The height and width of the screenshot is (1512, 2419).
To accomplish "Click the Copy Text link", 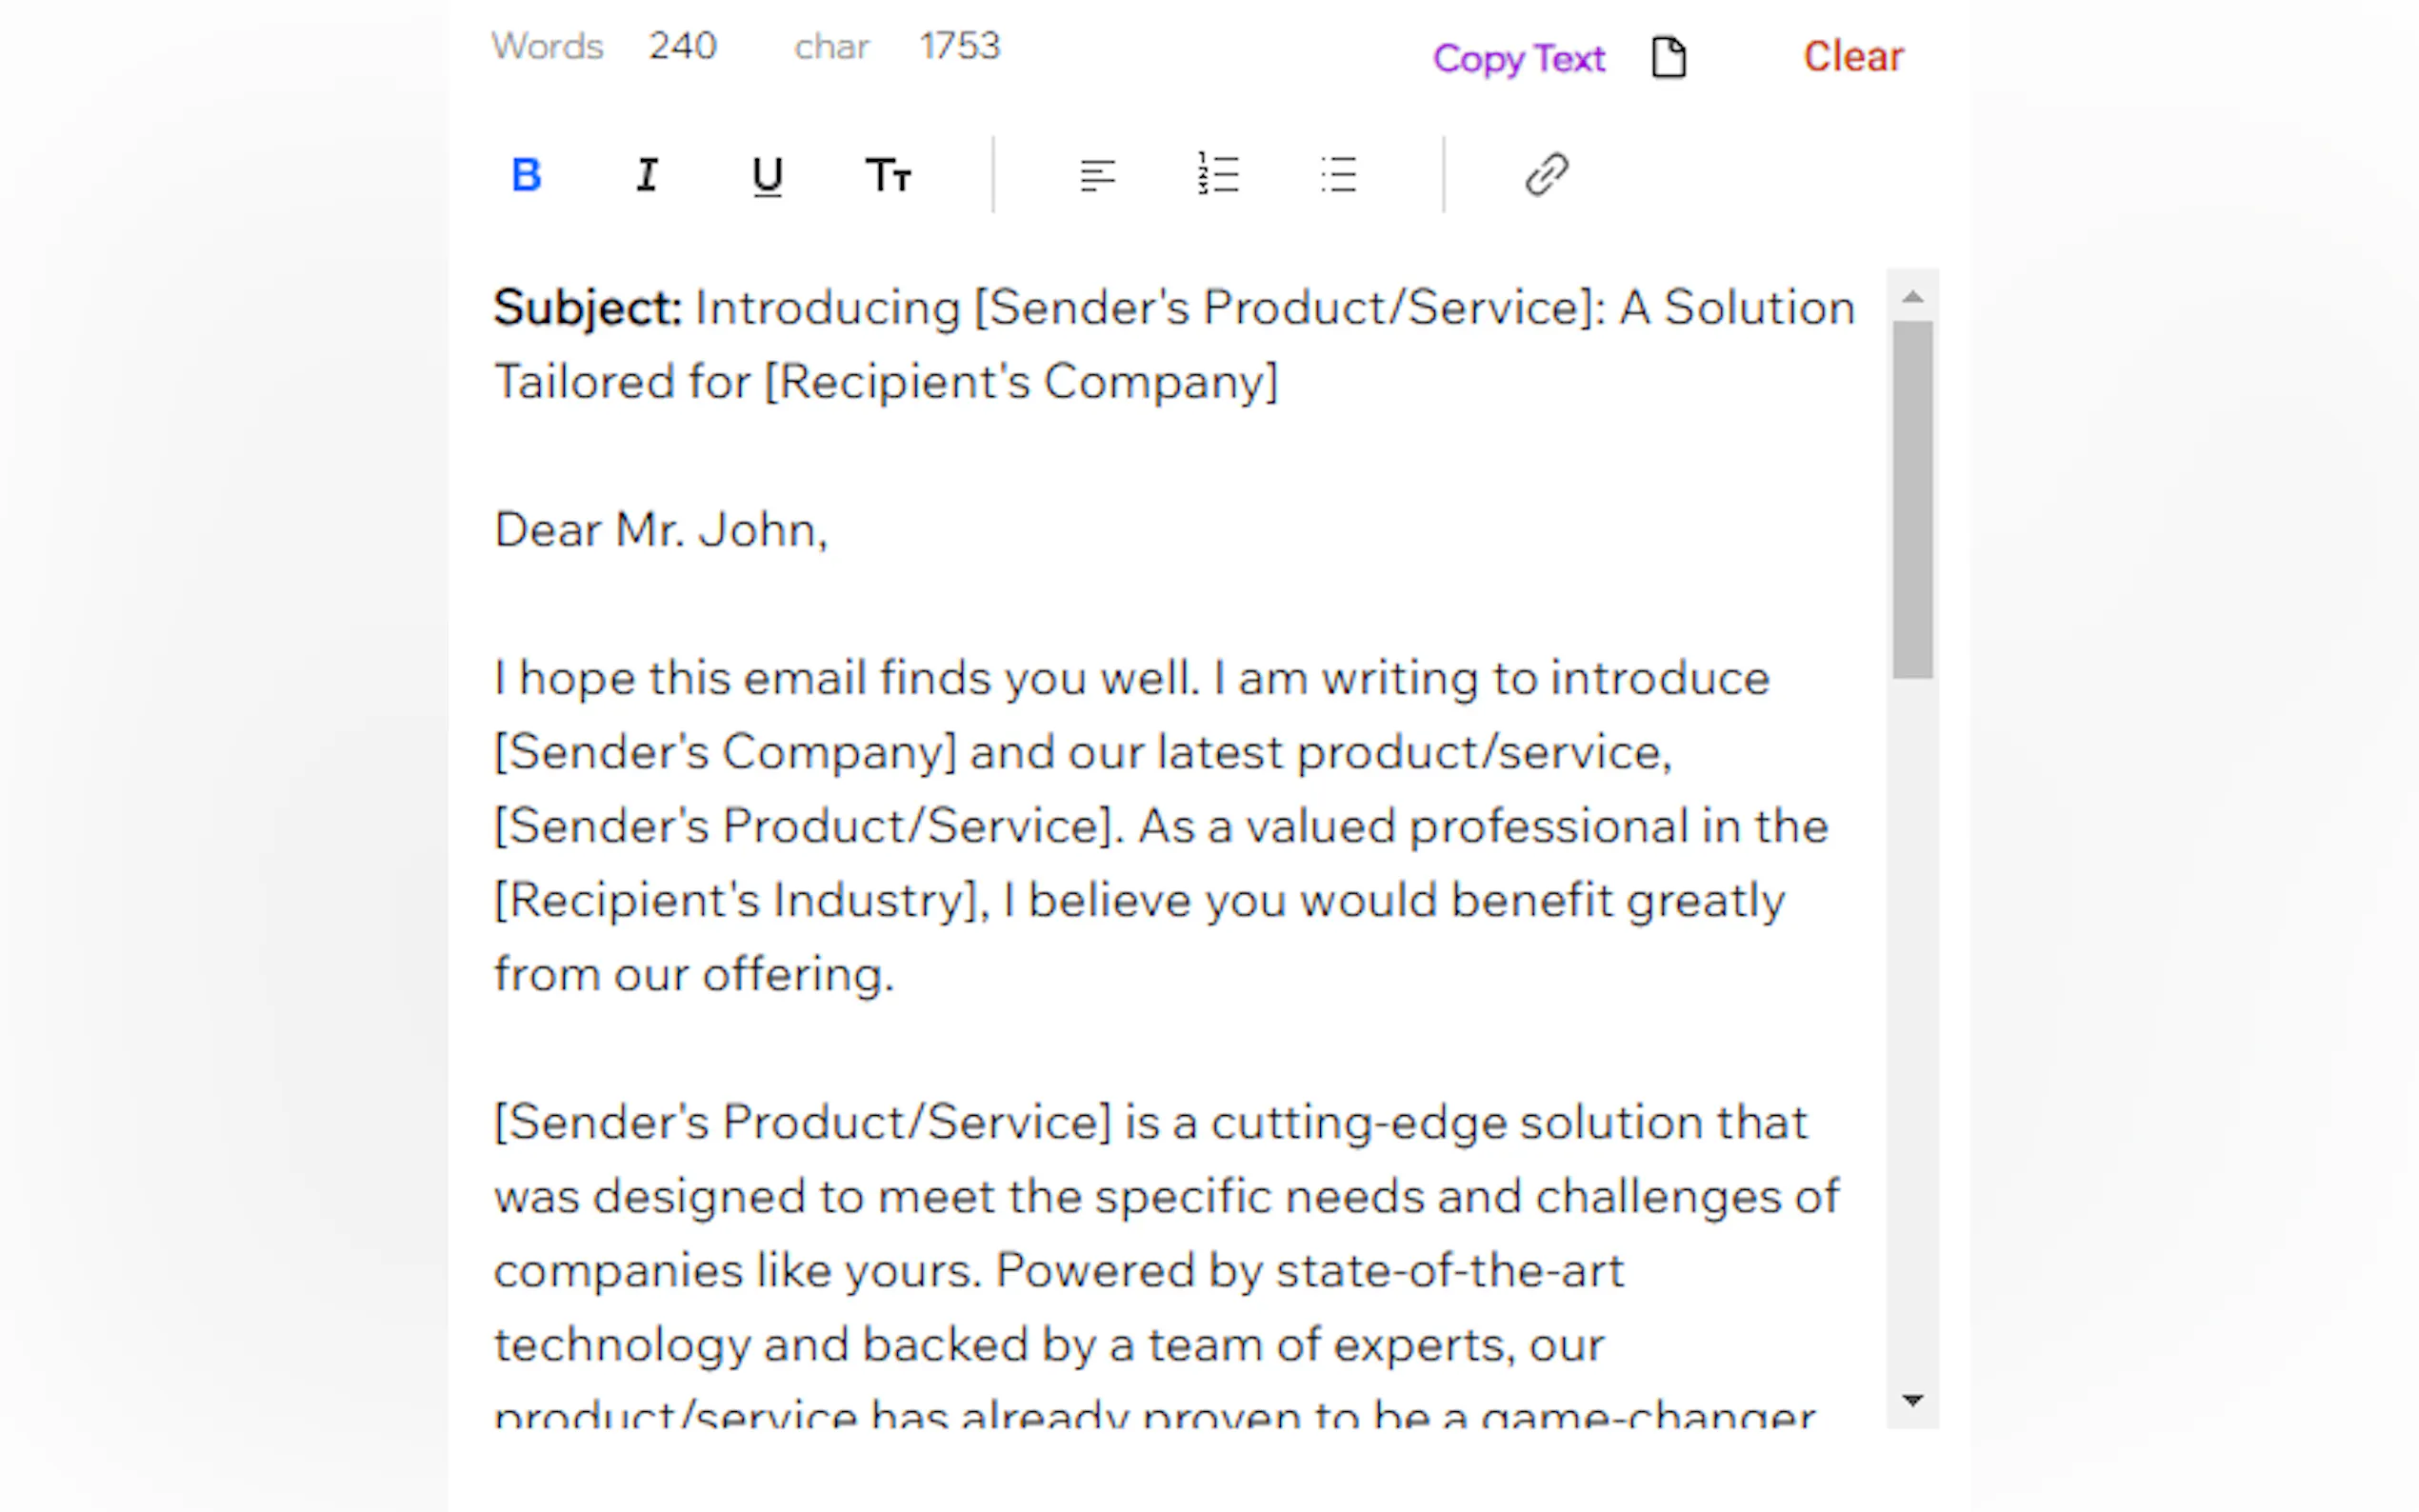I will pos(1518,58).
